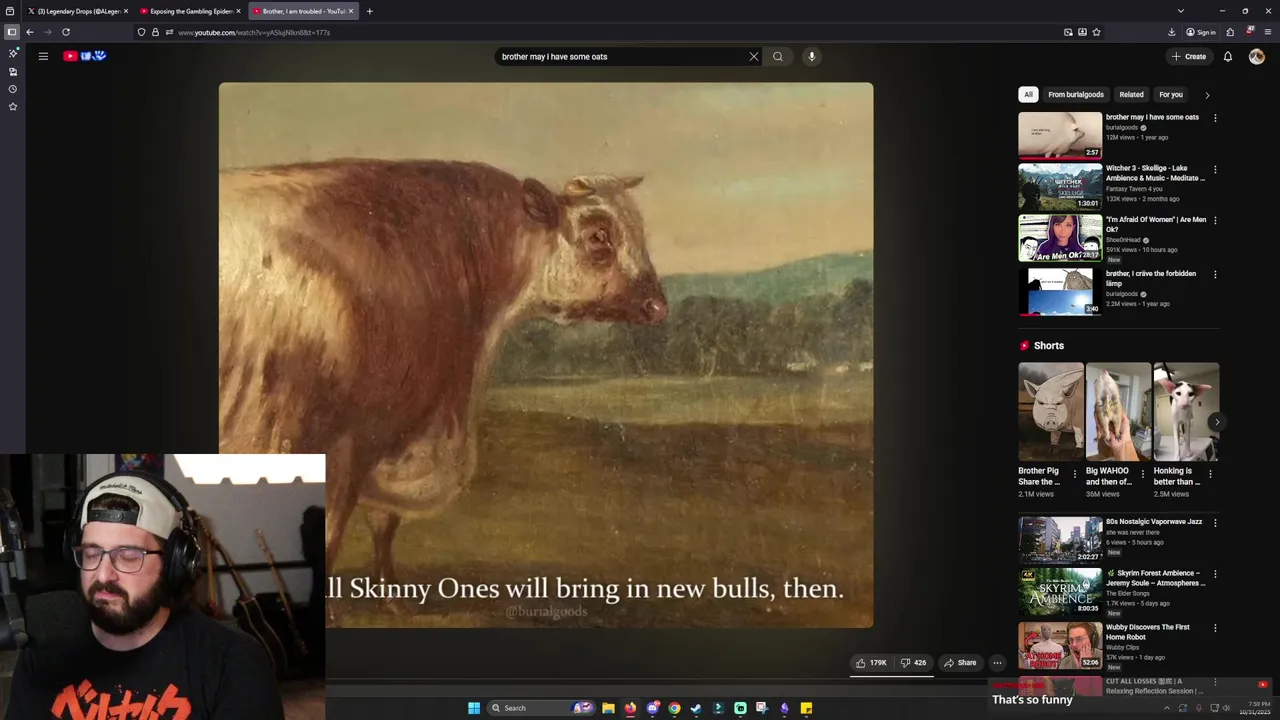This screenshot has height=720, width=1280.
Task: Go to the YouTube home logo
Action: (84, 56)
